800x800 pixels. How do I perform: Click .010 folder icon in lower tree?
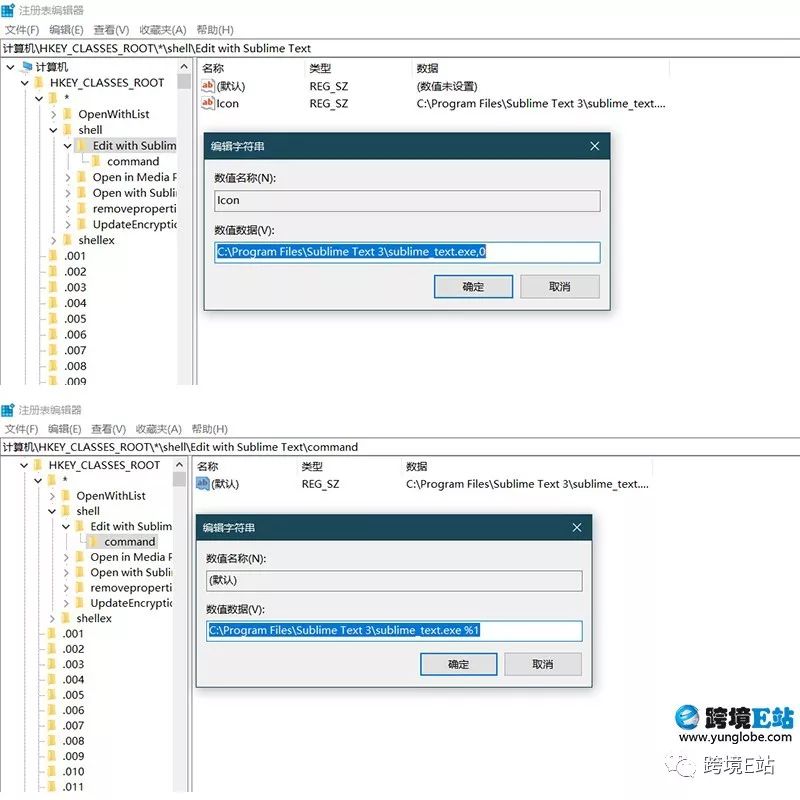pos(52,771)
